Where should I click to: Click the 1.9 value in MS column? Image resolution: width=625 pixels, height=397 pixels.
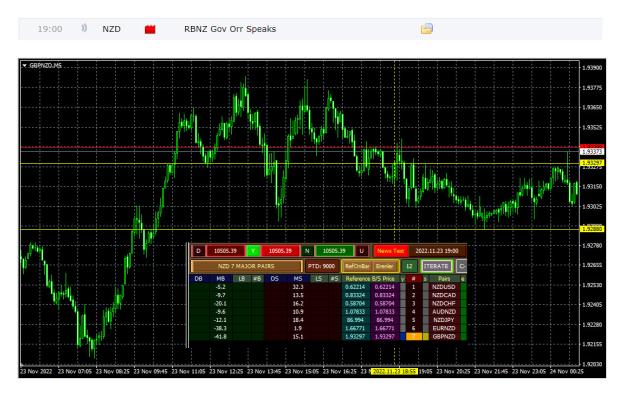click(x=298, y=328)
